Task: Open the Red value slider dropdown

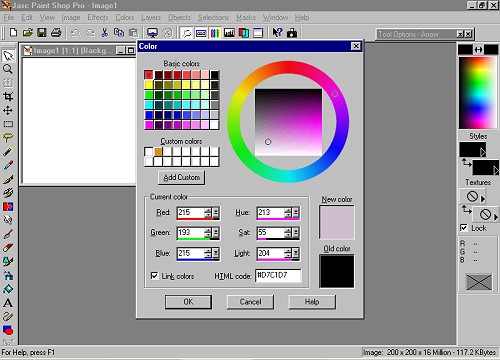Action: point(216,212)
